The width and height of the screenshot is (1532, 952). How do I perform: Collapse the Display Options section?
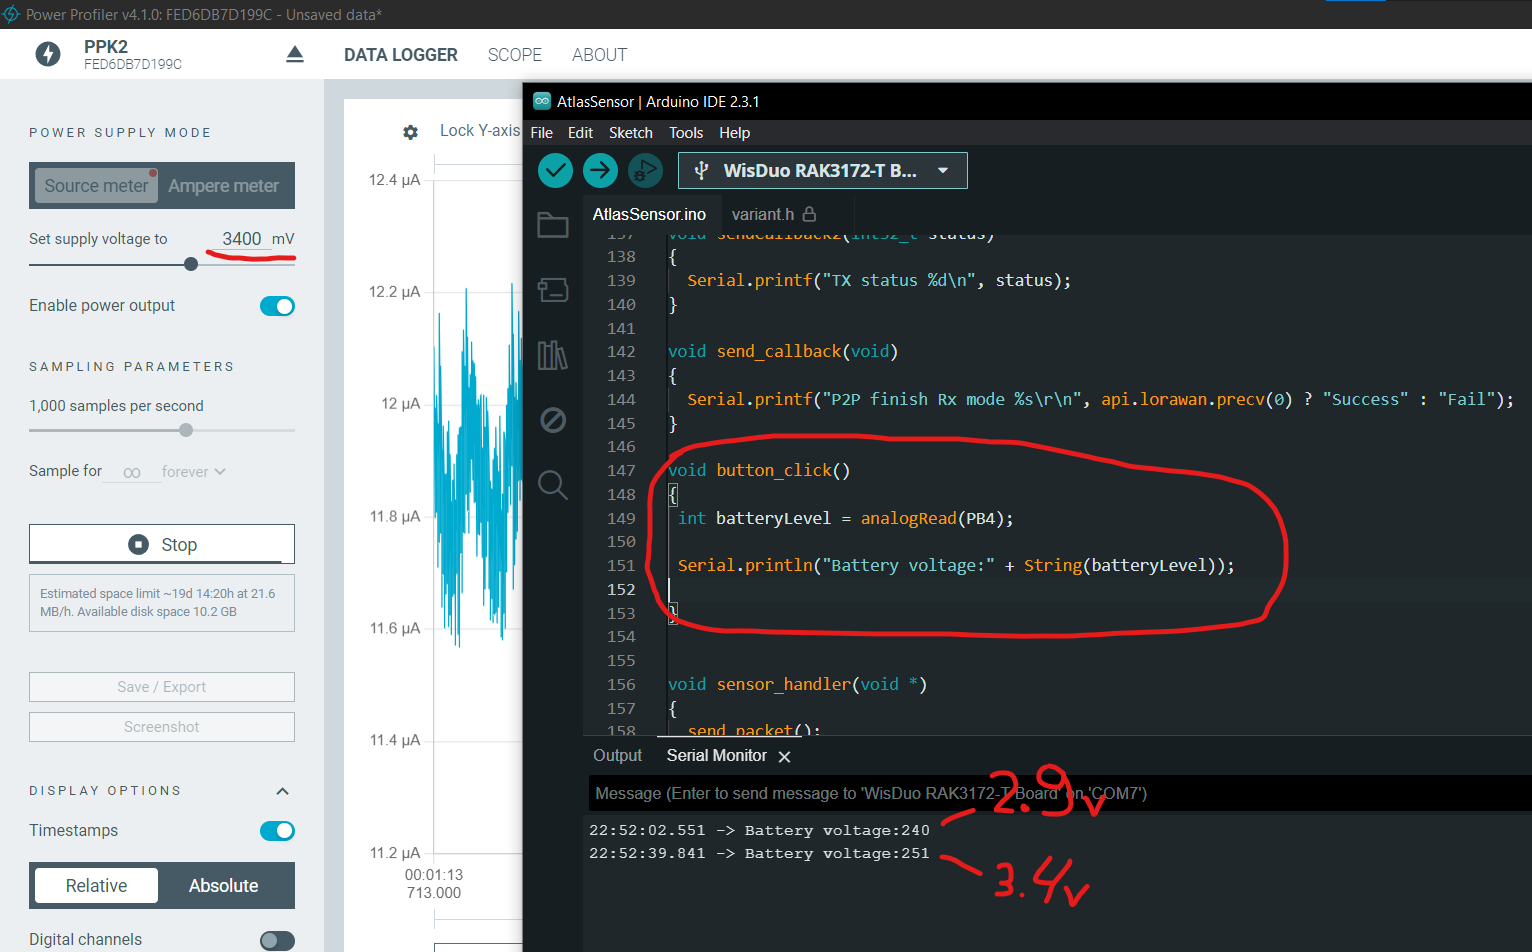point(282,791)
